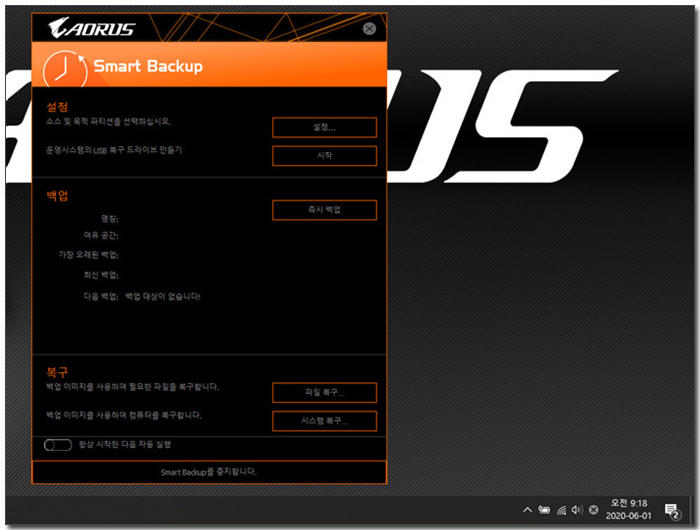Click 시작 to create USB recovery drive
Screen dimensions: 700x530
point(325,155)
